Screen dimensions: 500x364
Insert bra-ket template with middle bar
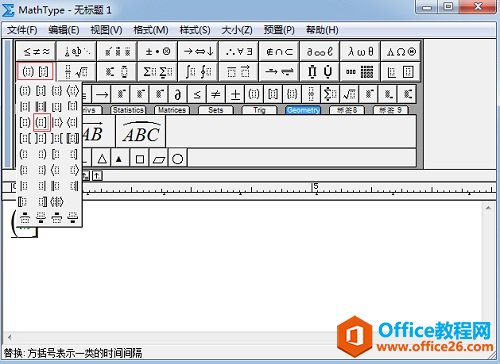(57, 201)
